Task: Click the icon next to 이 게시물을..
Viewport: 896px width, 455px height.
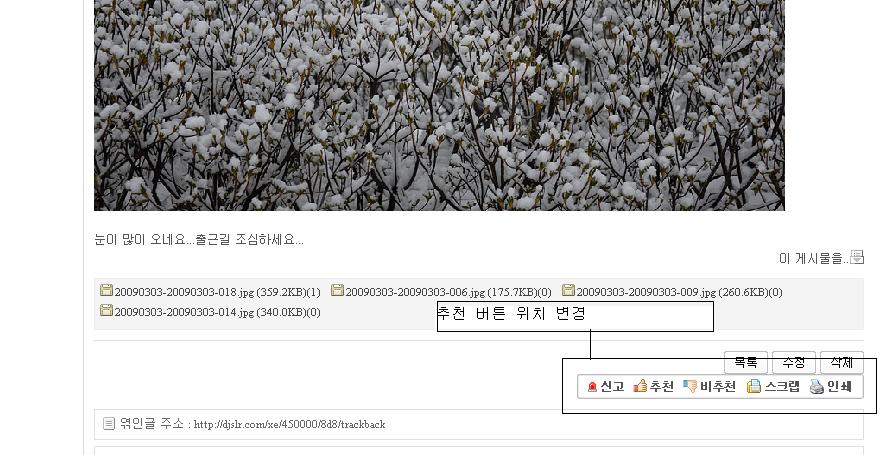Action: click(857, 257)
